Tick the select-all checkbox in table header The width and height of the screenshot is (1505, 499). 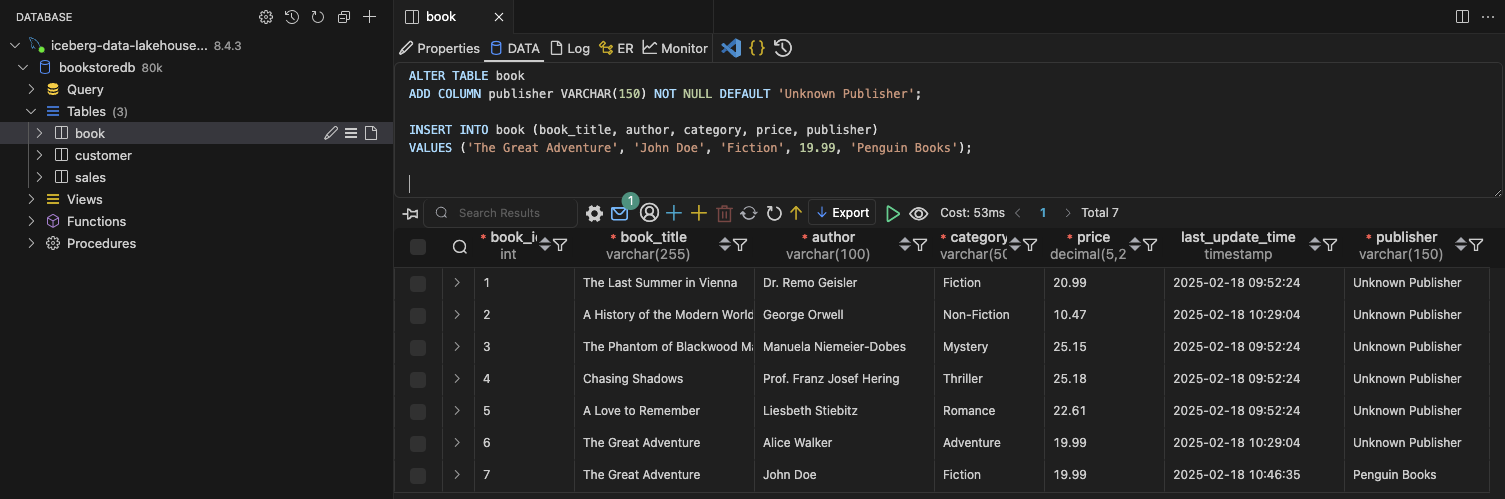418,246
